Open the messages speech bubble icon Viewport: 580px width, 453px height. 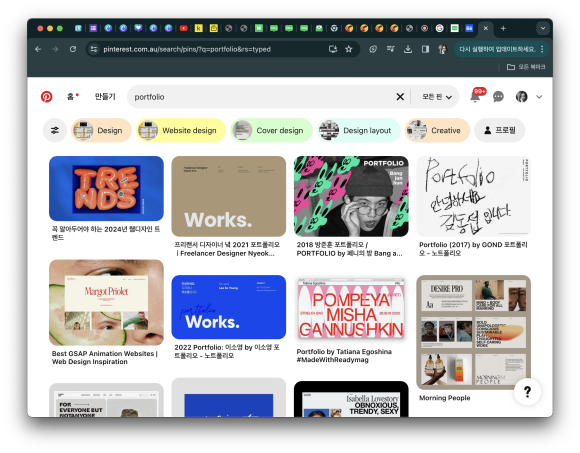[498, 97]
